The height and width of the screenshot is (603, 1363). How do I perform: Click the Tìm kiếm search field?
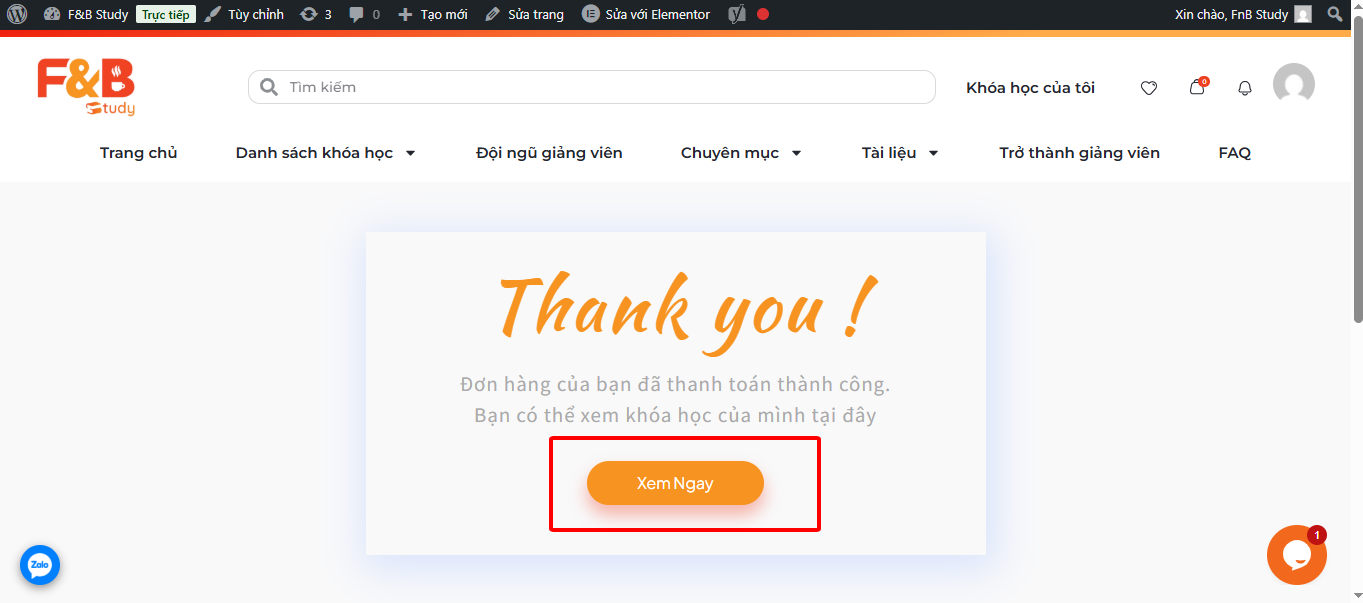click(600, 87)
